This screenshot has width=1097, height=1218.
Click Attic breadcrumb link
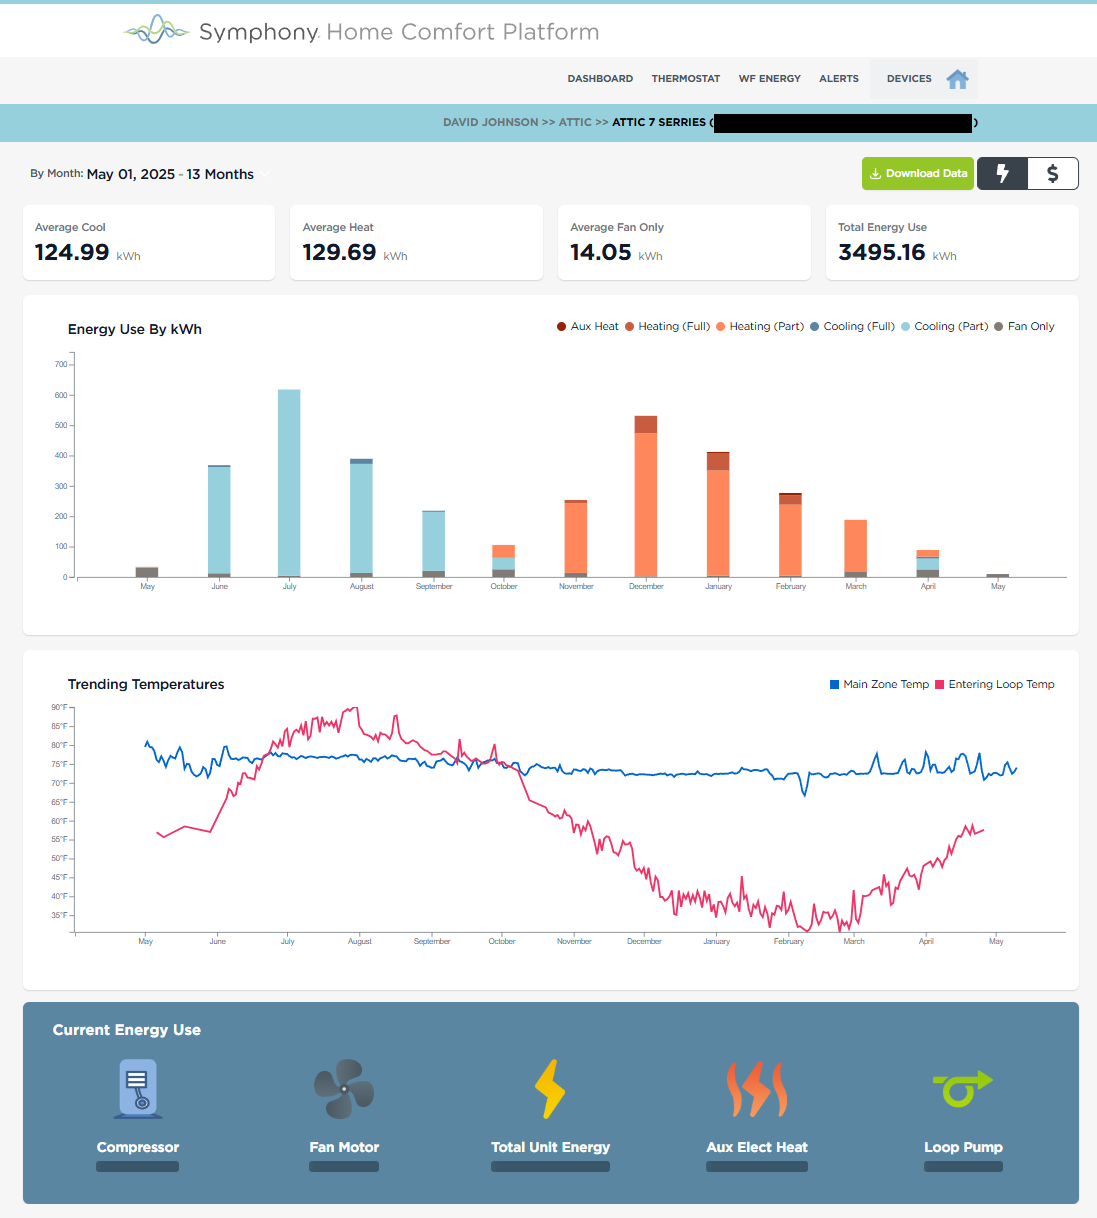(575, 122)
